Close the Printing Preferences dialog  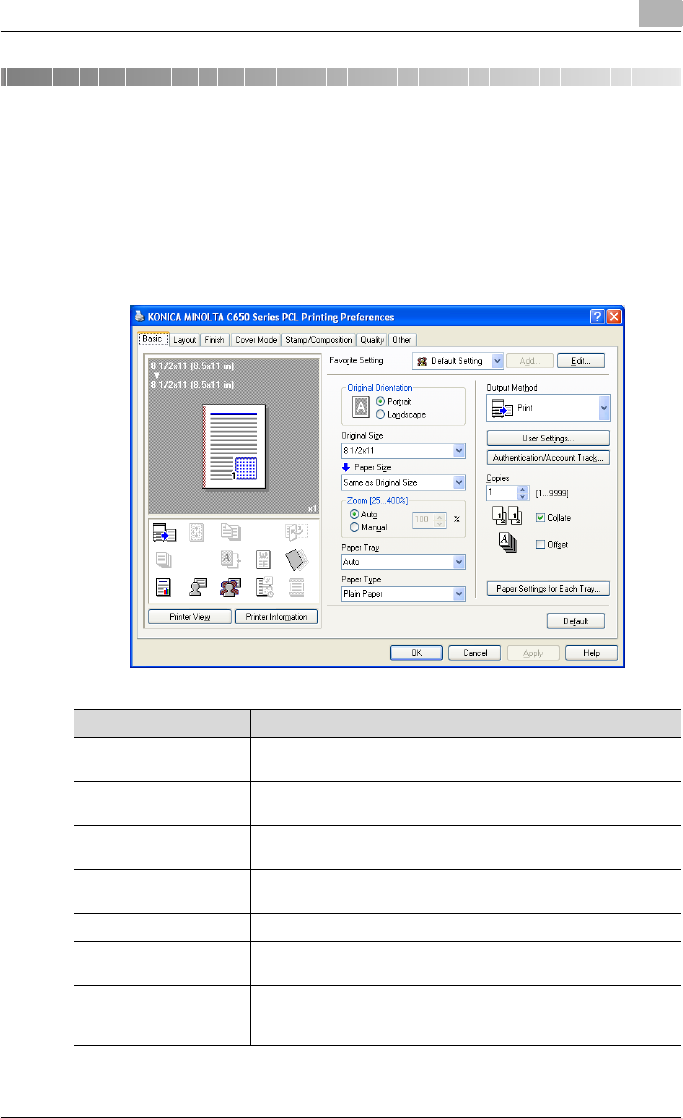(x=614, y=317)
